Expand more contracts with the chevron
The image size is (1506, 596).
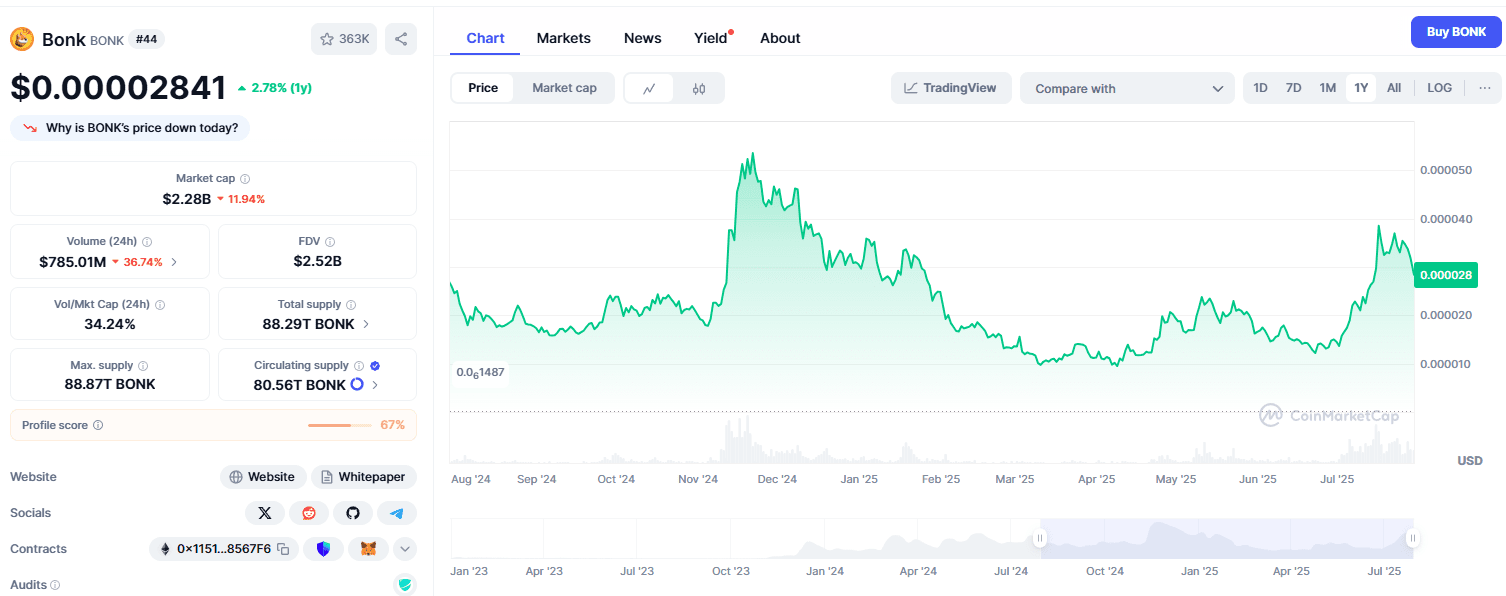tap(405, 549)
